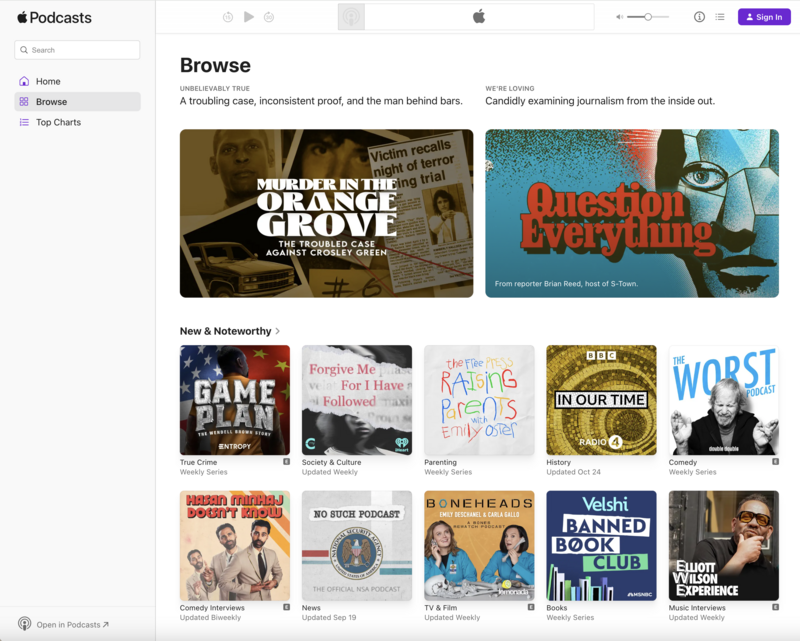800x641 pixels.
Task: Open Hasan Minhaj Doesn't Know artwork
Action: 235,546
